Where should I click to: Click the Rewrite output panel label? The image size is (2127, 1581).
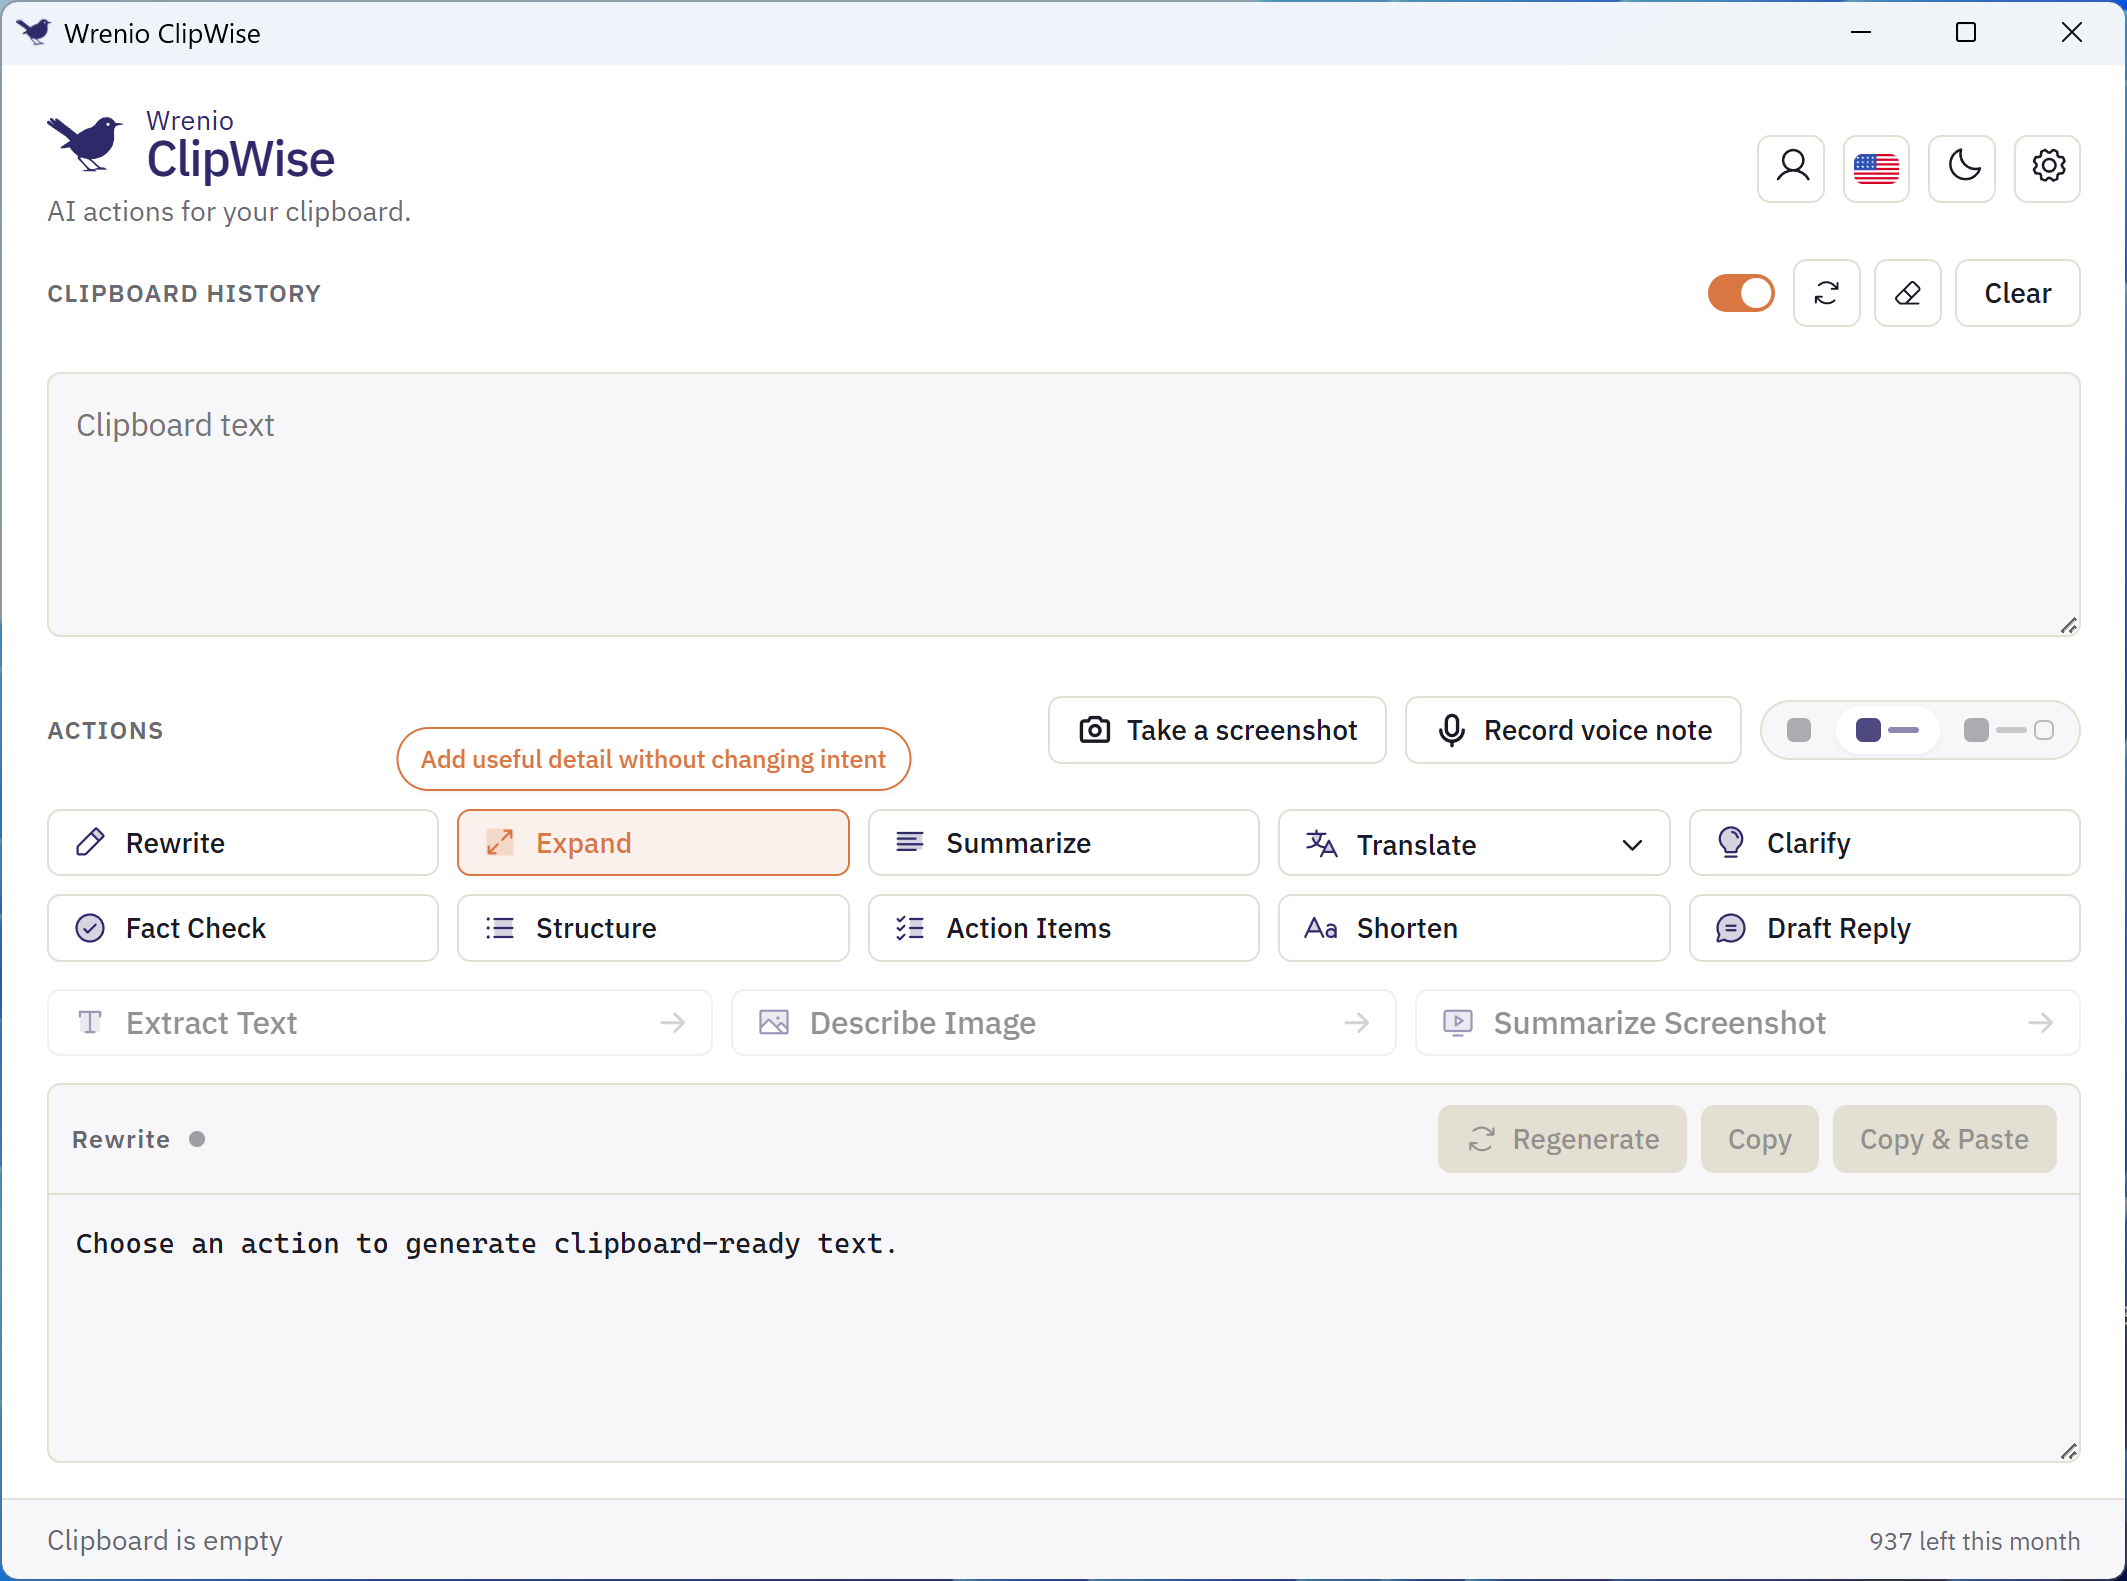click(x=121, y=1139)
